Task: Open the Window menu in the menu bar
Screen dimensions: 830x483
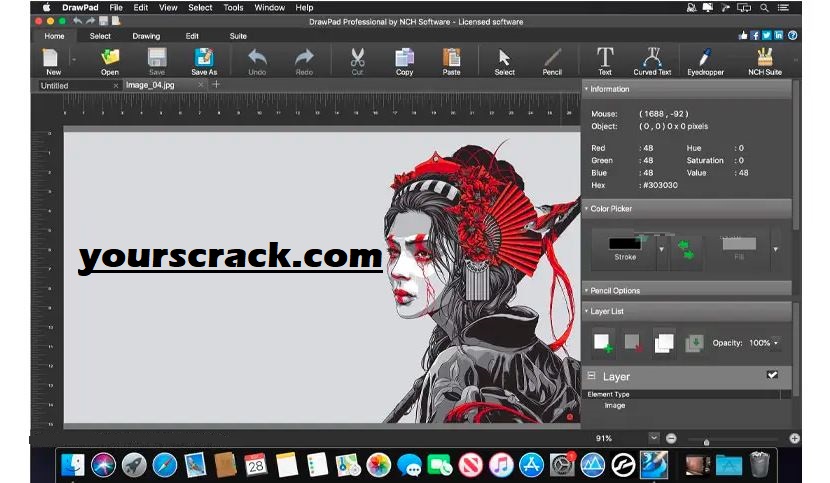Action: (269, 7)
